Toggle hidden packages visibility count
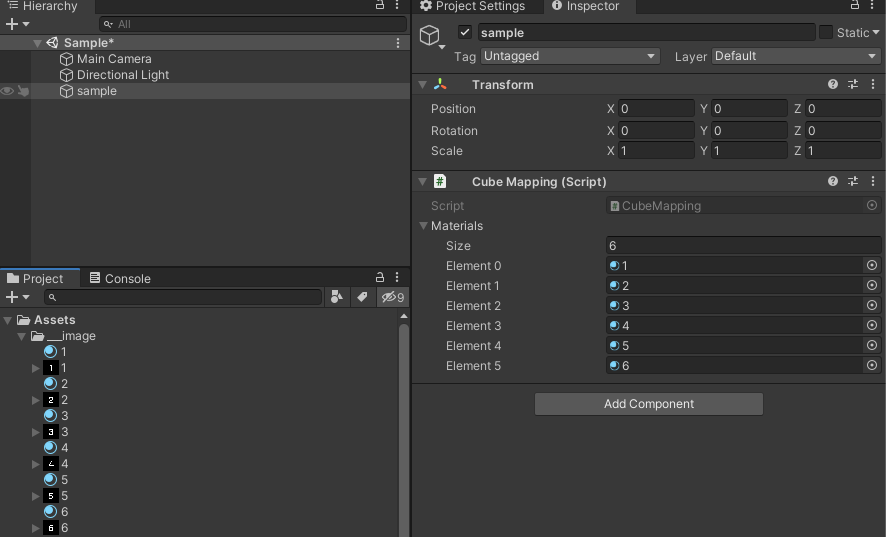 393,297
